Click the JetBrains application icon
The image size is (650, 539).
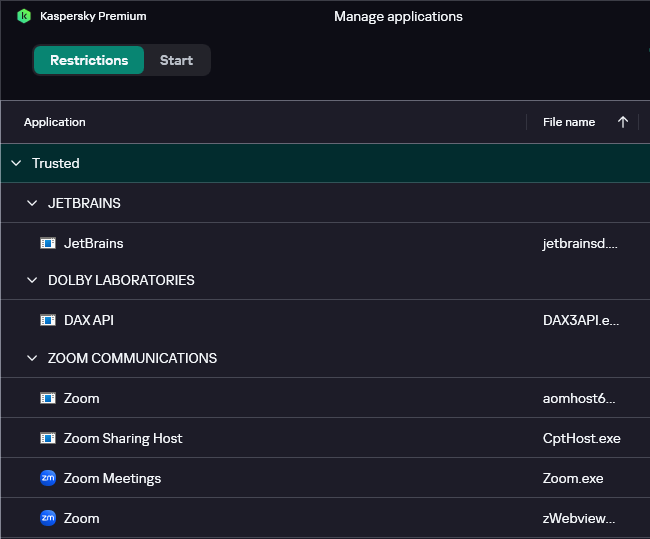tap(48, 243)
